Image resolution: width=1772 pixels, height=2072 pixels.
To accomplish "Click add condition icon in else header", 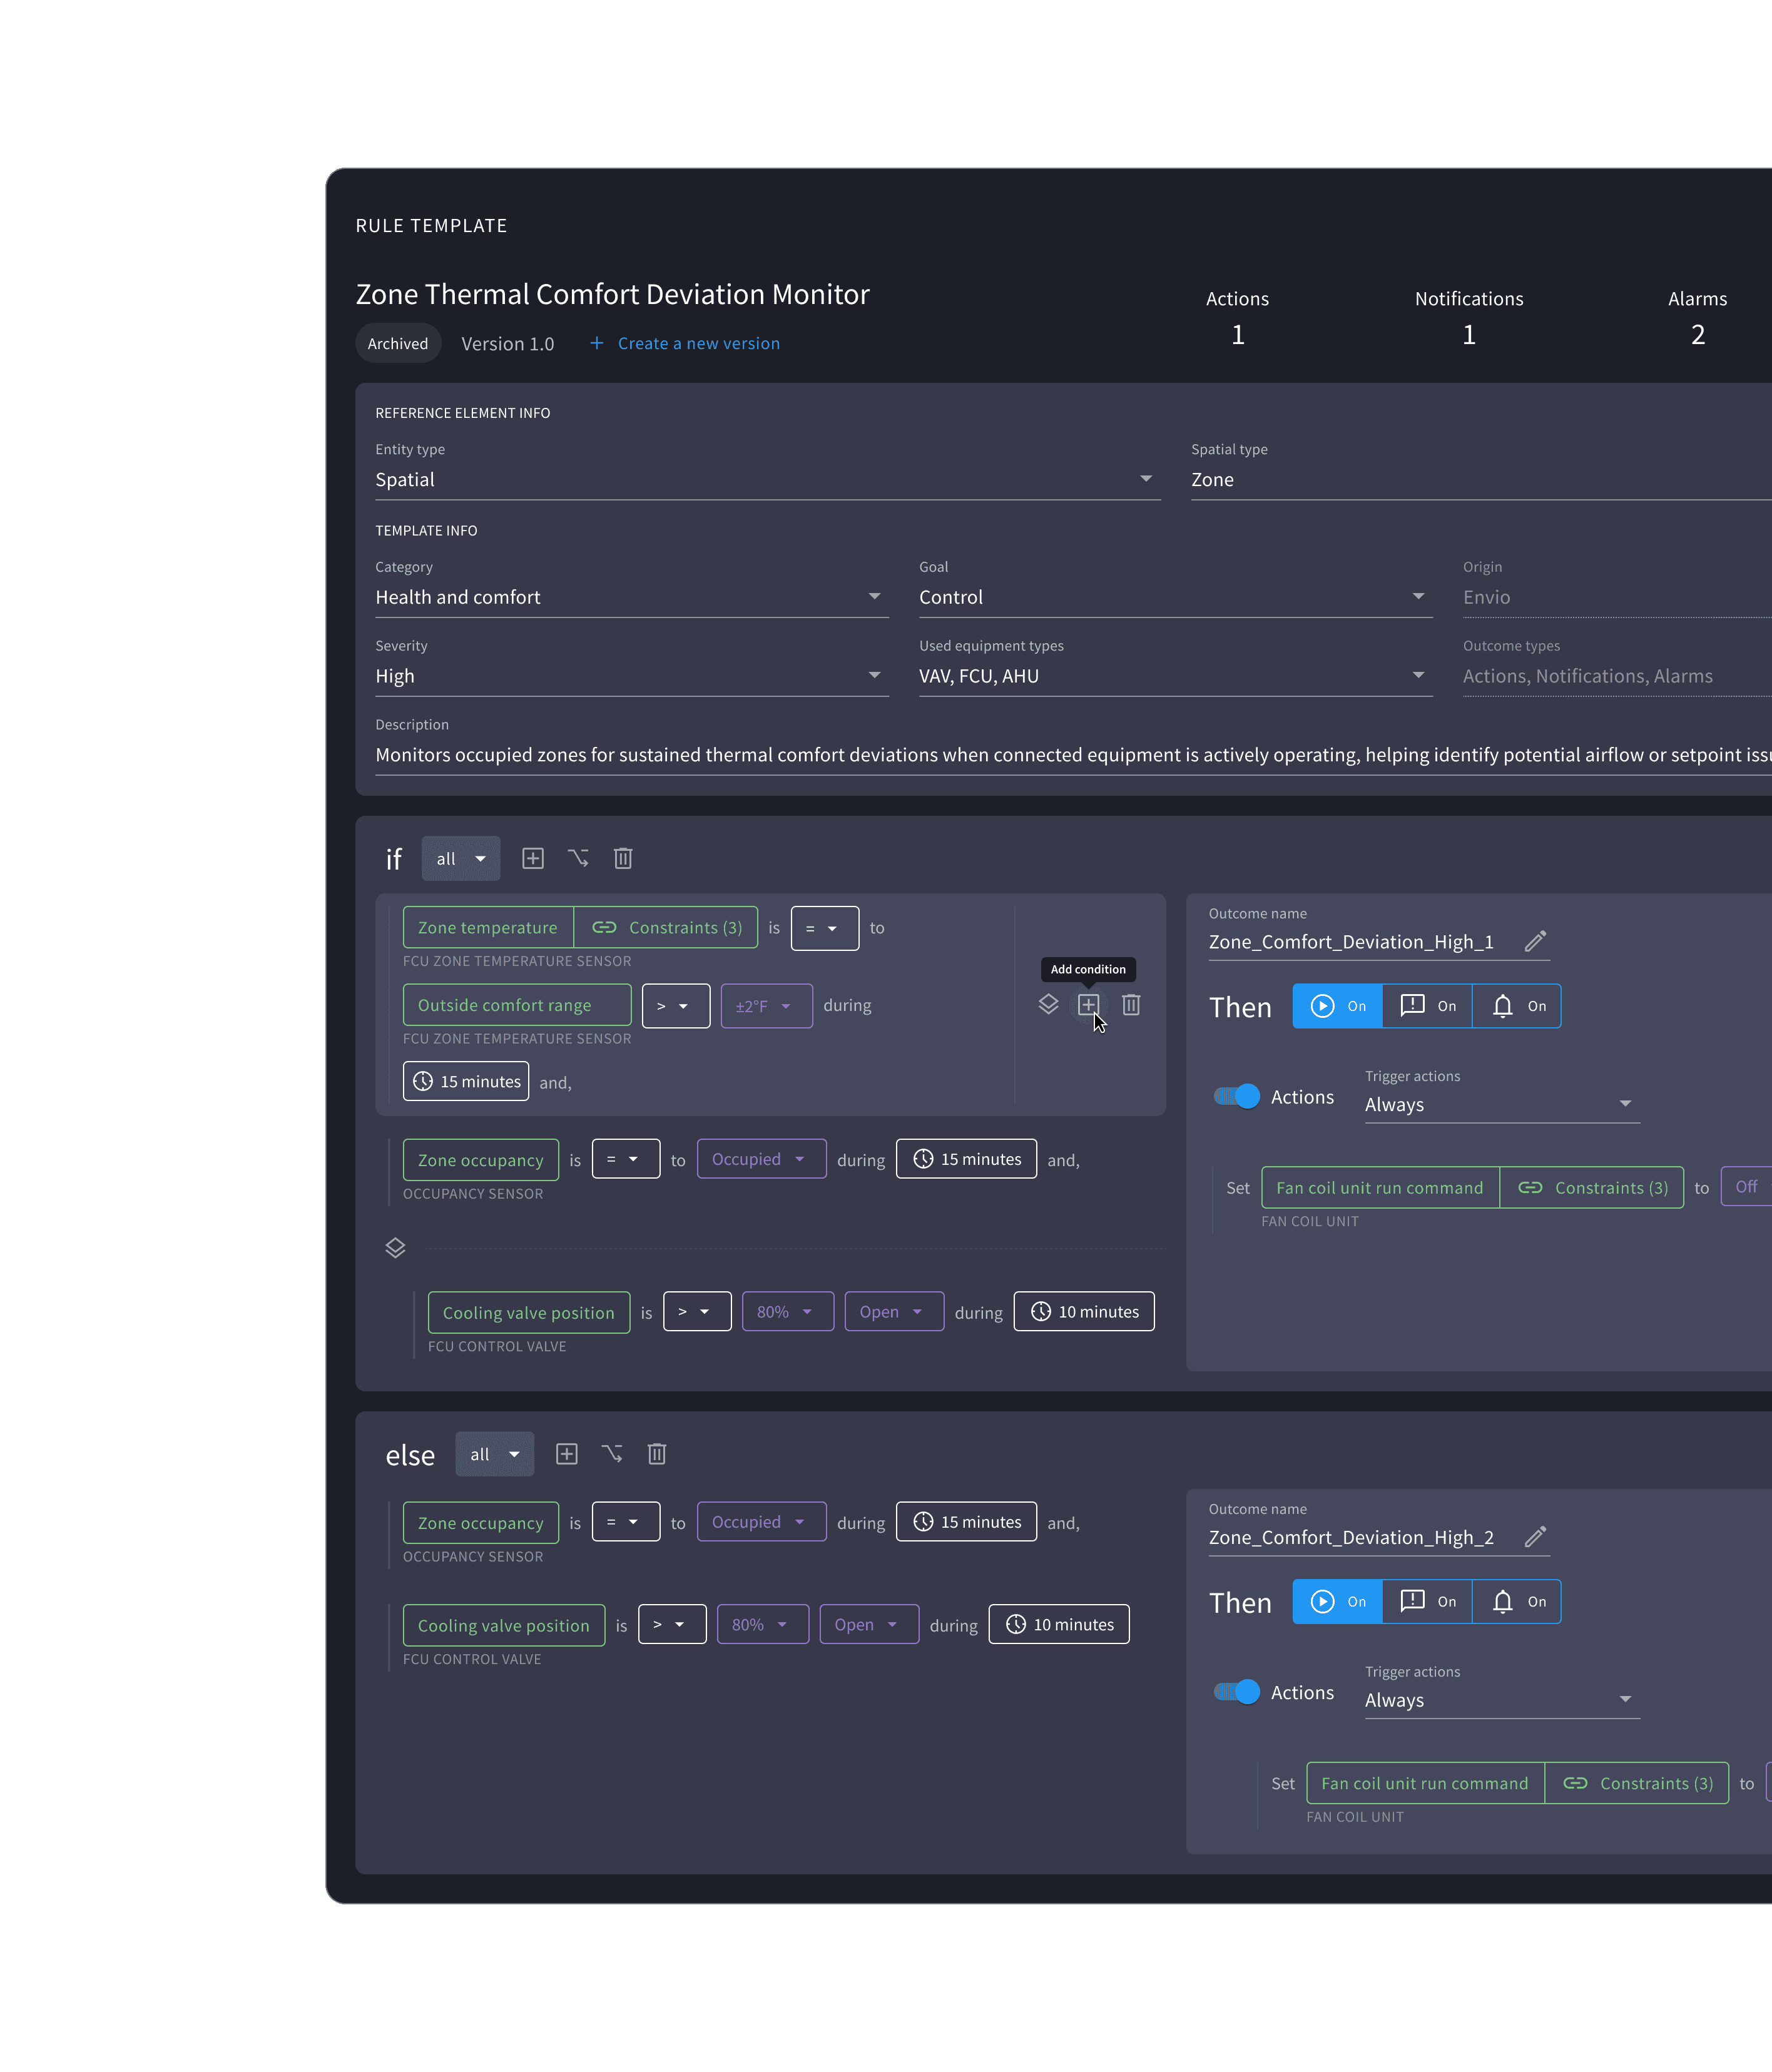I will coord(567,1454).
